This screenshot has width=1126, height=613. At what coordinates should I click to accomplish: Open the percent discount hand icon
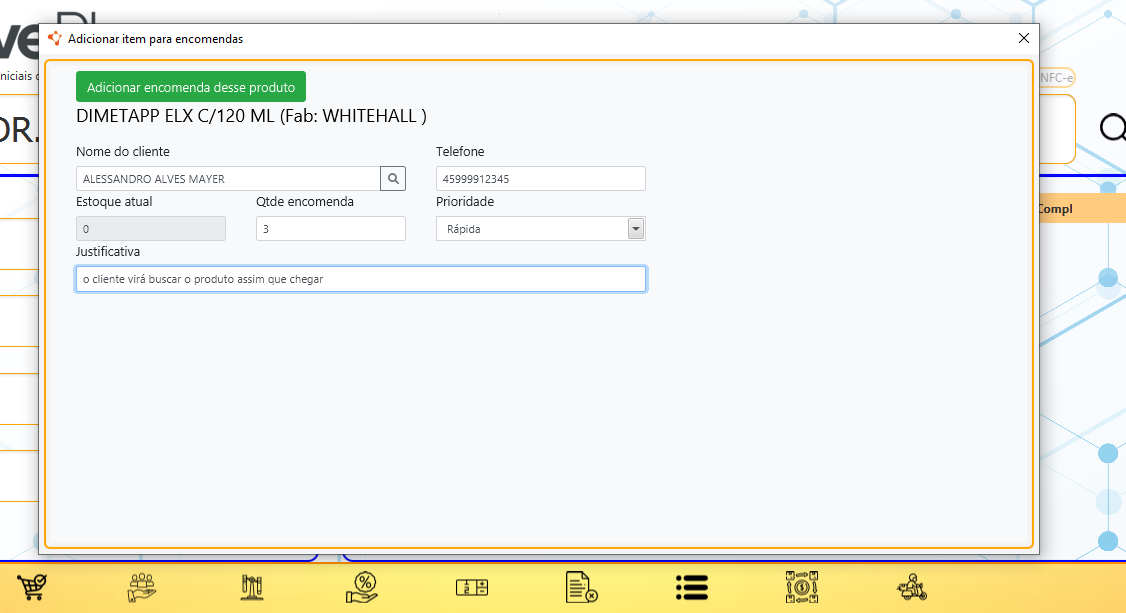362,587
